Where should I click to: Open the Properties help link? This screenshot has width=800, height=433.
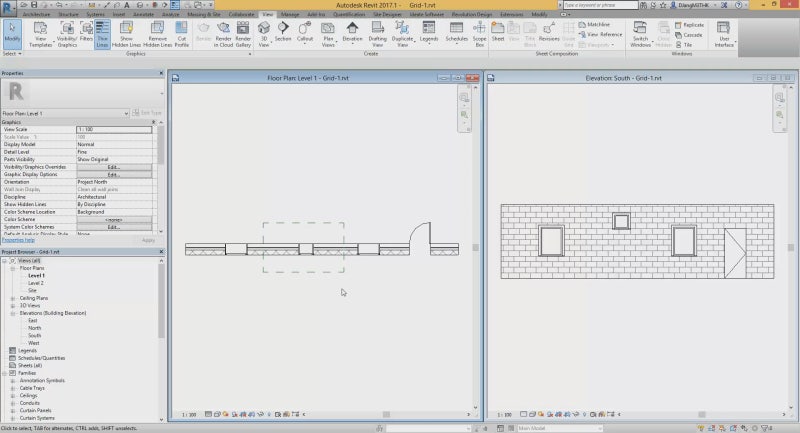tap(18, 240)
